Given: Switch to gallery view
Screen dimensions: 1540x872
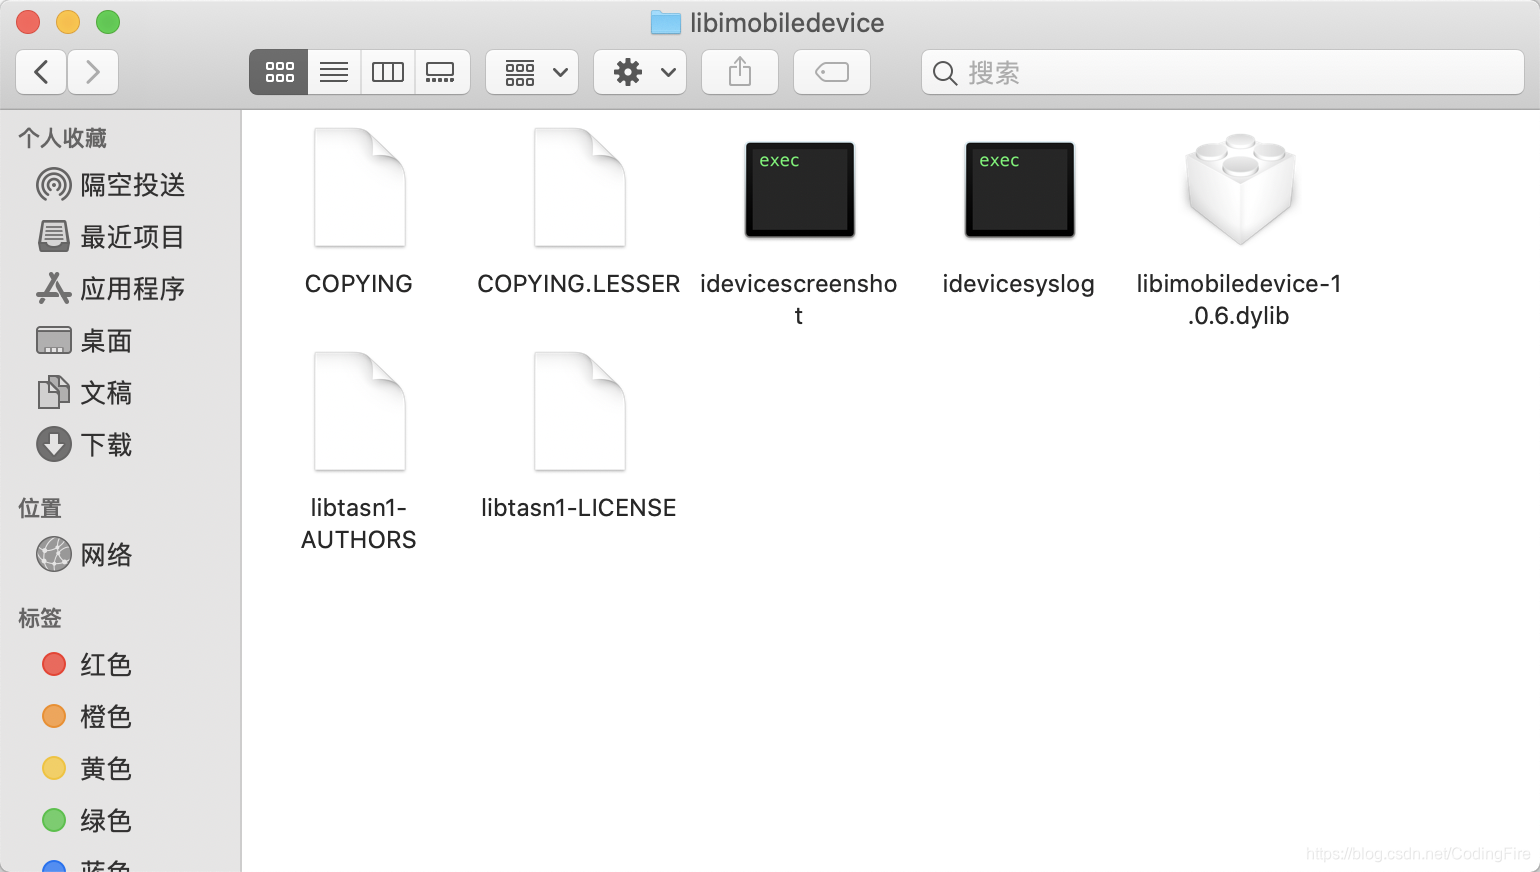Looking at the screenshot, I should (x=441, y=72).
